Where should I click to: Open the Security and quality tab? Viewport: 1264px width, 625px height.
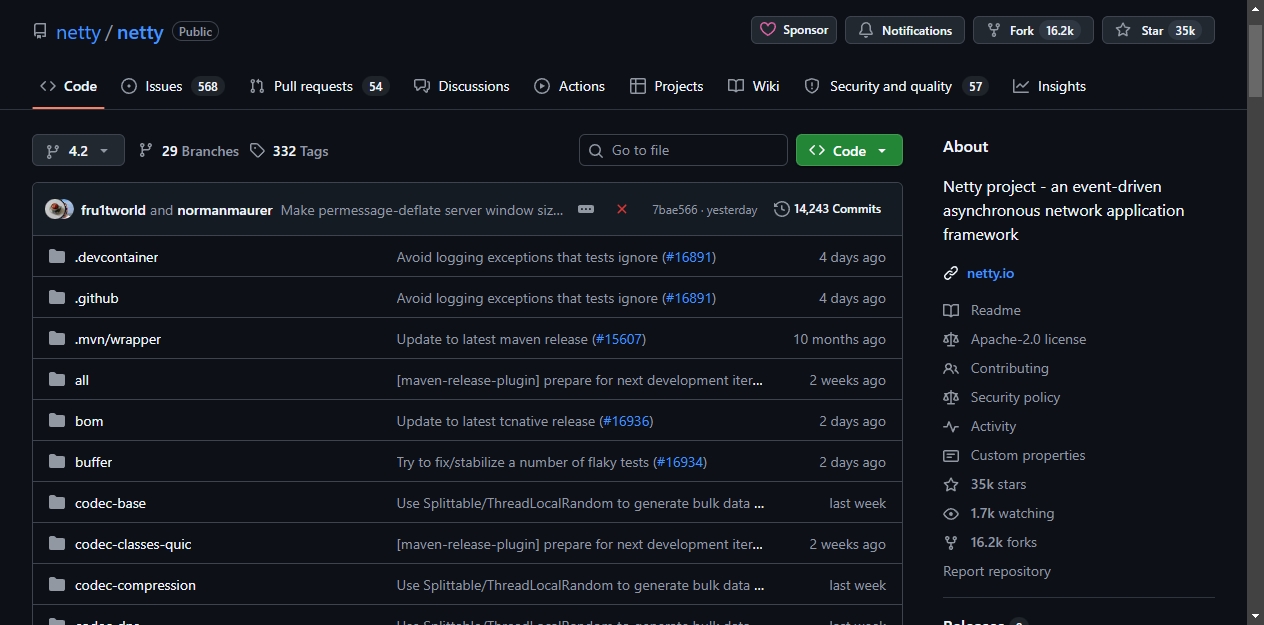point(896,86)
